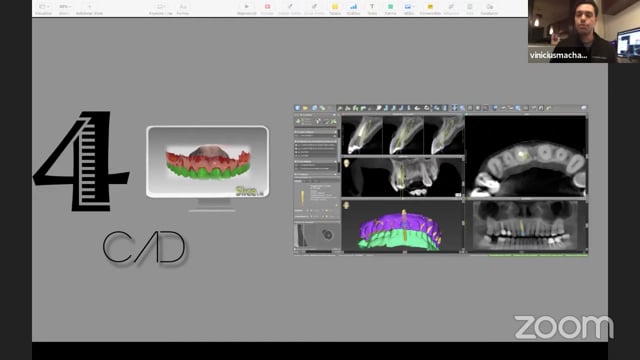Viewport: 640px width, 360px height.
Task: Select the CAD text on the slide
Action: click(x=144, y=247)
